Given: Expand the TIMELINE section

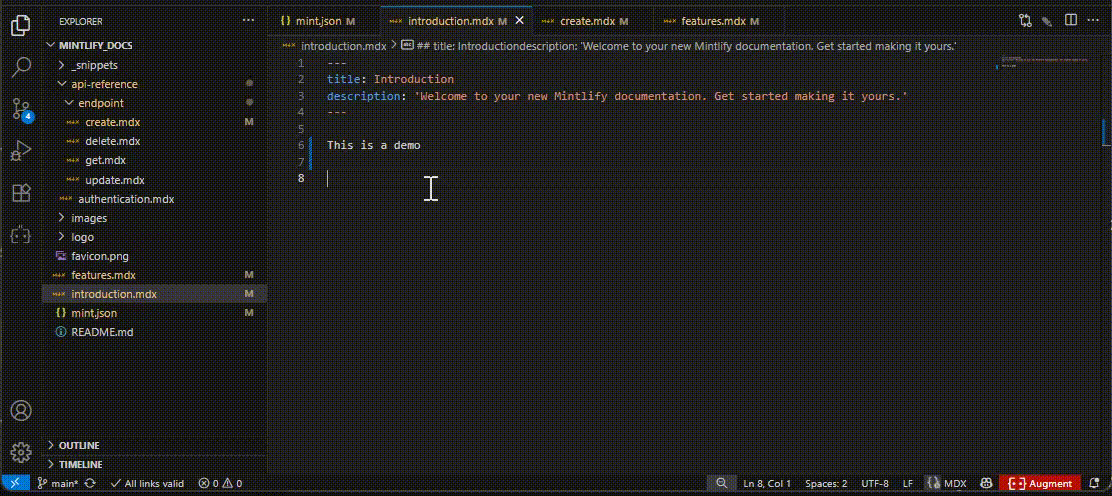Looking at the screenshot, I should tap(155, 464).
